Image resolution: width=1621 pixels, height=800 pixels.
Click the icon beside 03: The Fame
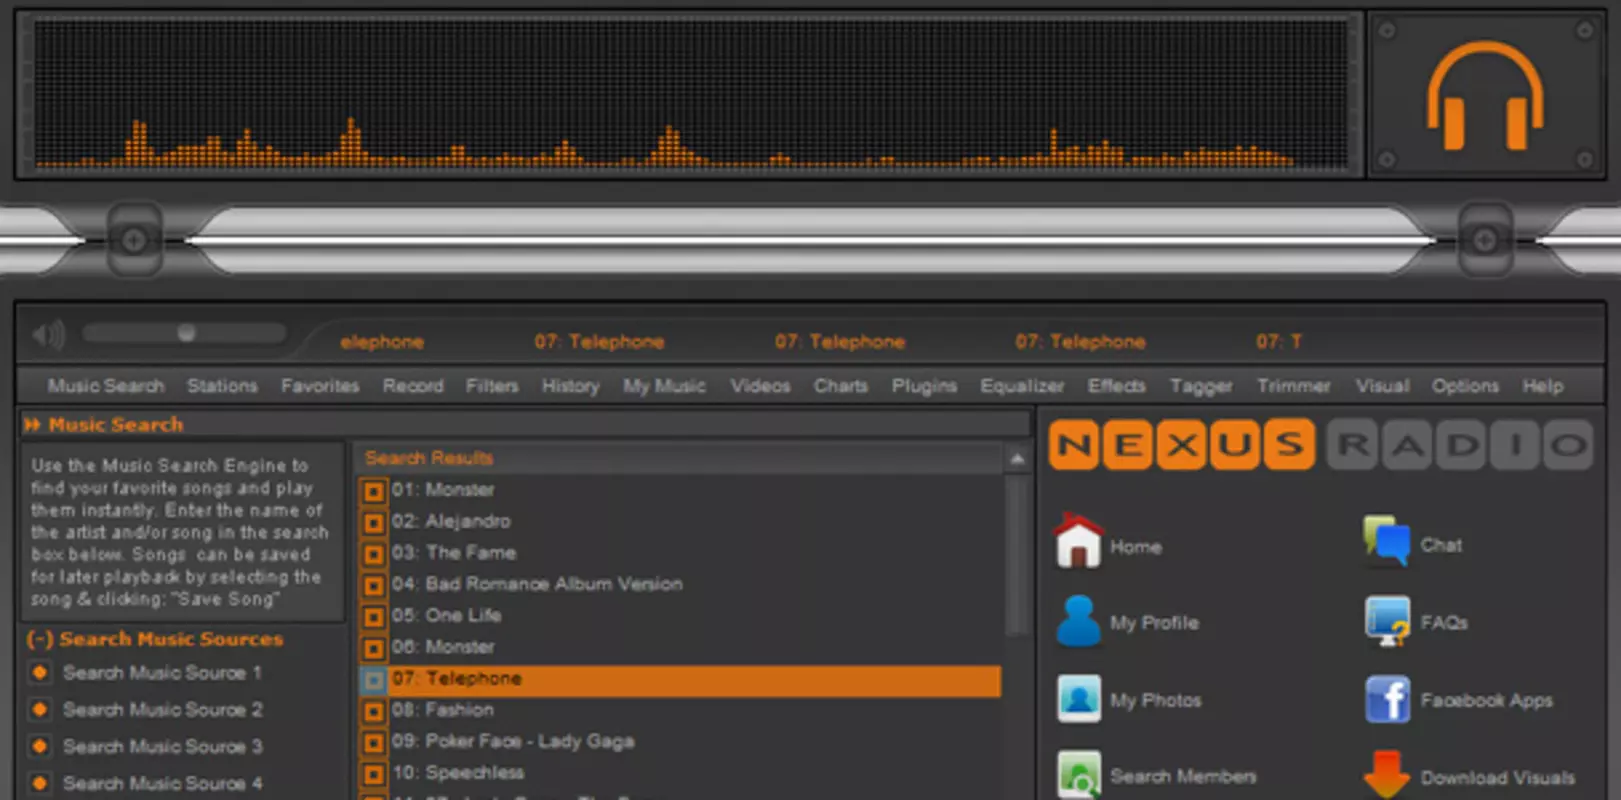tap(374, 554)
